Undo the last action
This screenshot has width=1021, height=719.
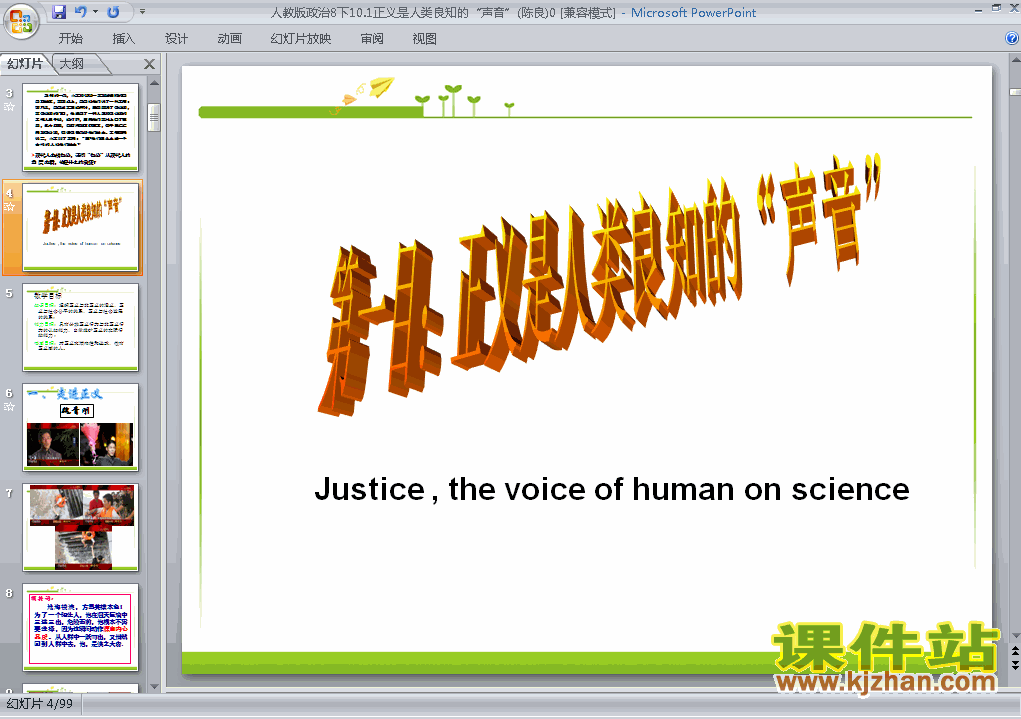point(80,12)
